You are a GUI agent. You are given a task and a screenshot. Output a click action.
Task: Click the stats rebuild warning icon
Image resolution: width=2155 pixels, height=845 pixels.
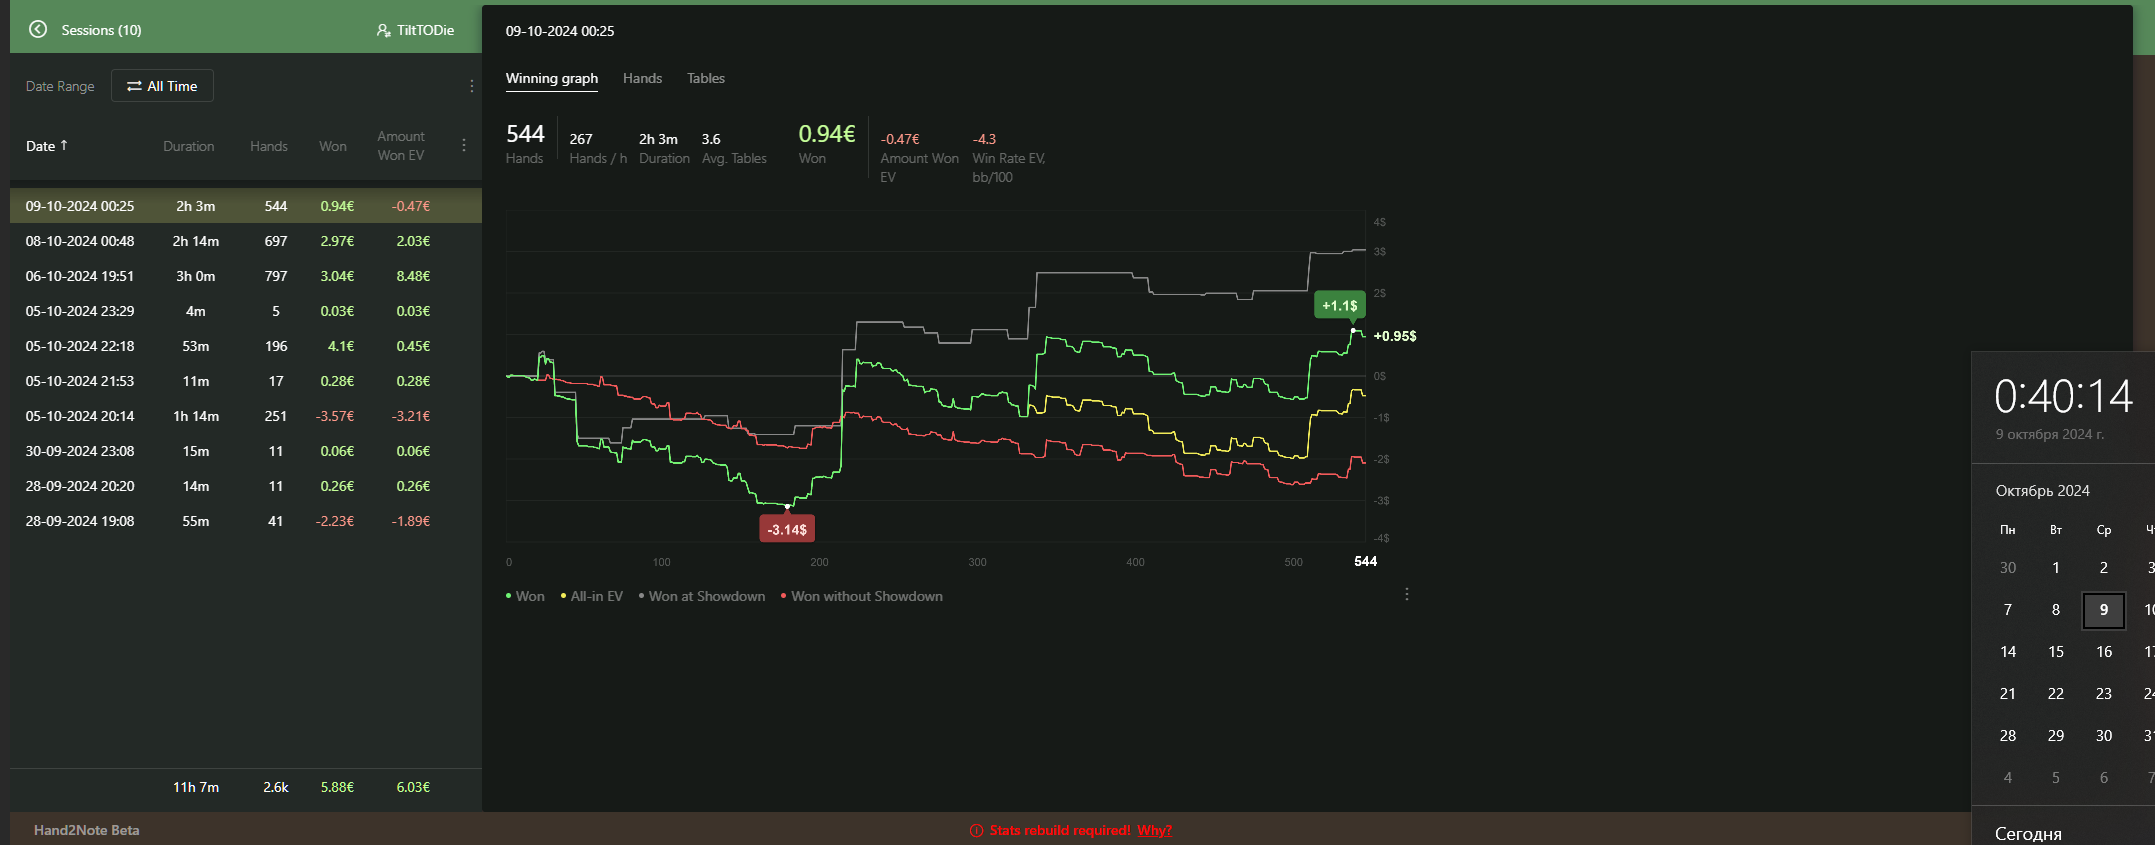click(976, 830)
